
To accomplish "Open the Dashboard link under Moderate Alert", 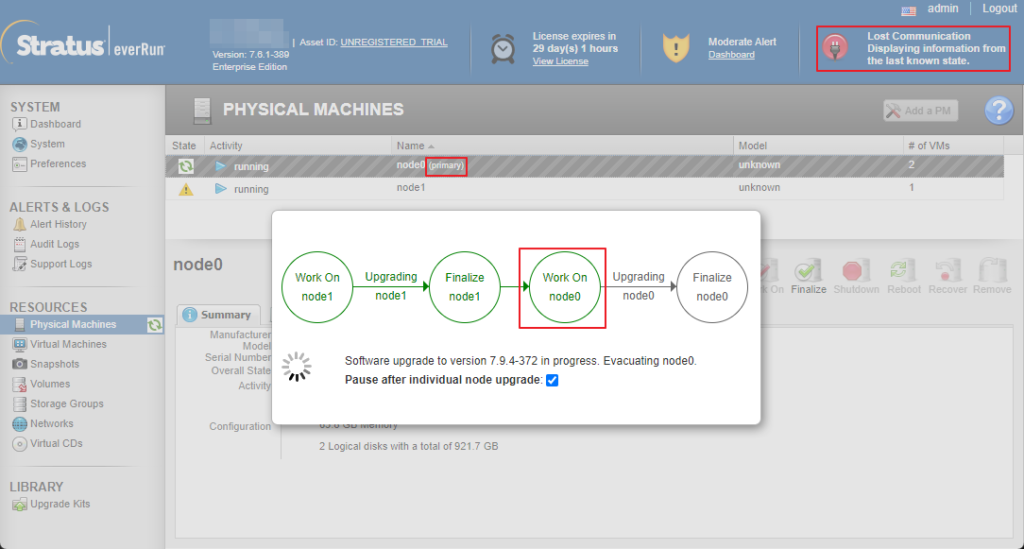I will coord(731,55).
